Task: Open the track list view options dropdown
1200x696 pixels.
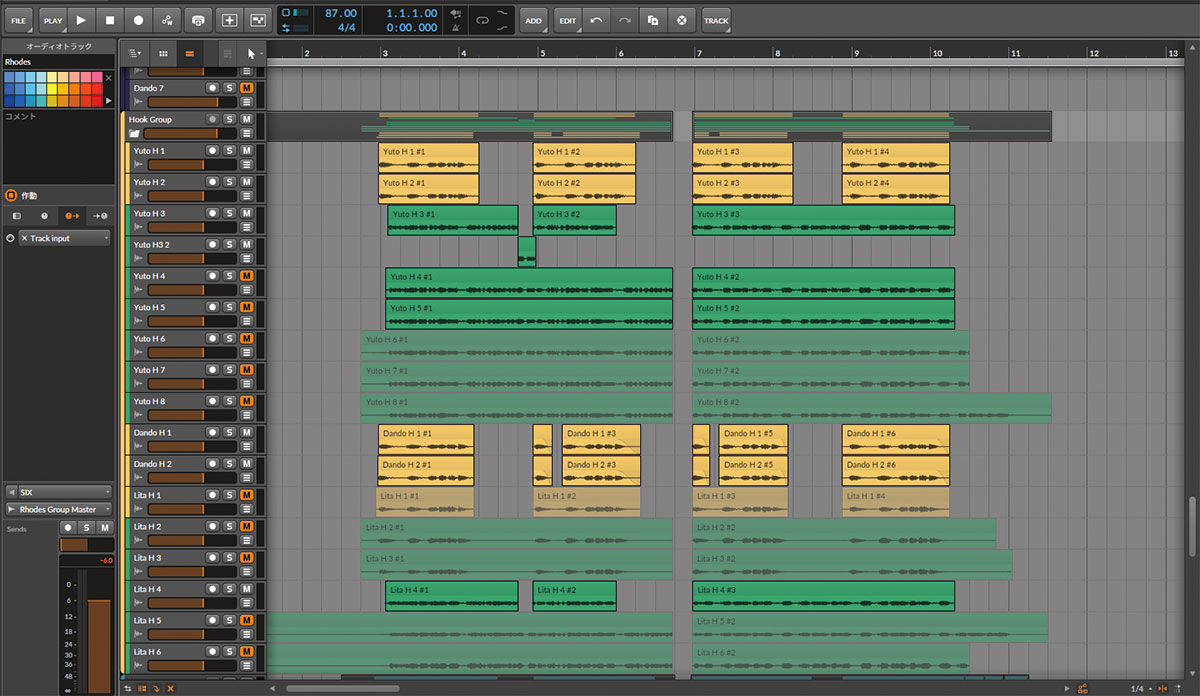Action: point(135,53)
